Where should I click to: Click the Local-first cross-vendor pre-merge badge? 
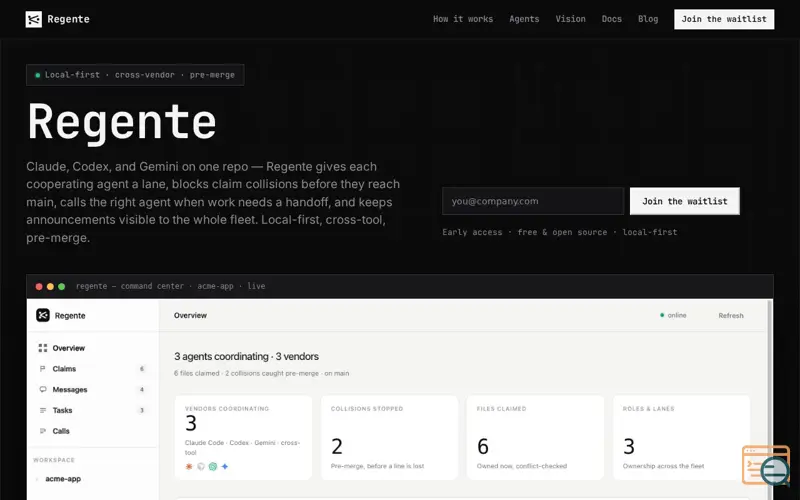pyautogui.click(x=135, y=75)
